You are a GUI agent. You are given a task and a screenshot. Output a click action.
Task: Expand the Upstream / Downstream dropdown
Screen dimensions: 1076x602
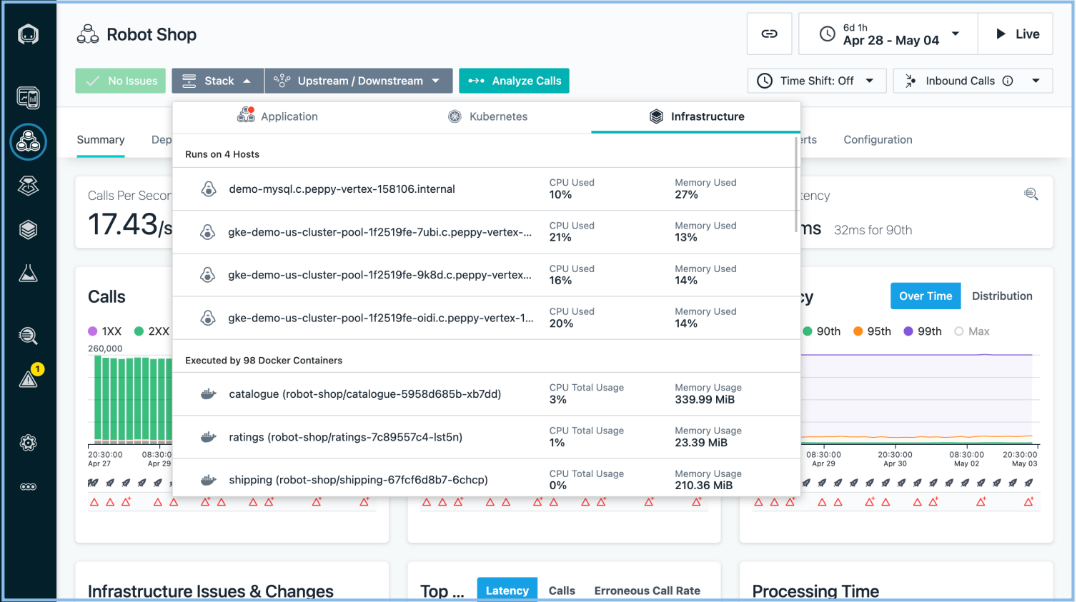tap(358, 81)
